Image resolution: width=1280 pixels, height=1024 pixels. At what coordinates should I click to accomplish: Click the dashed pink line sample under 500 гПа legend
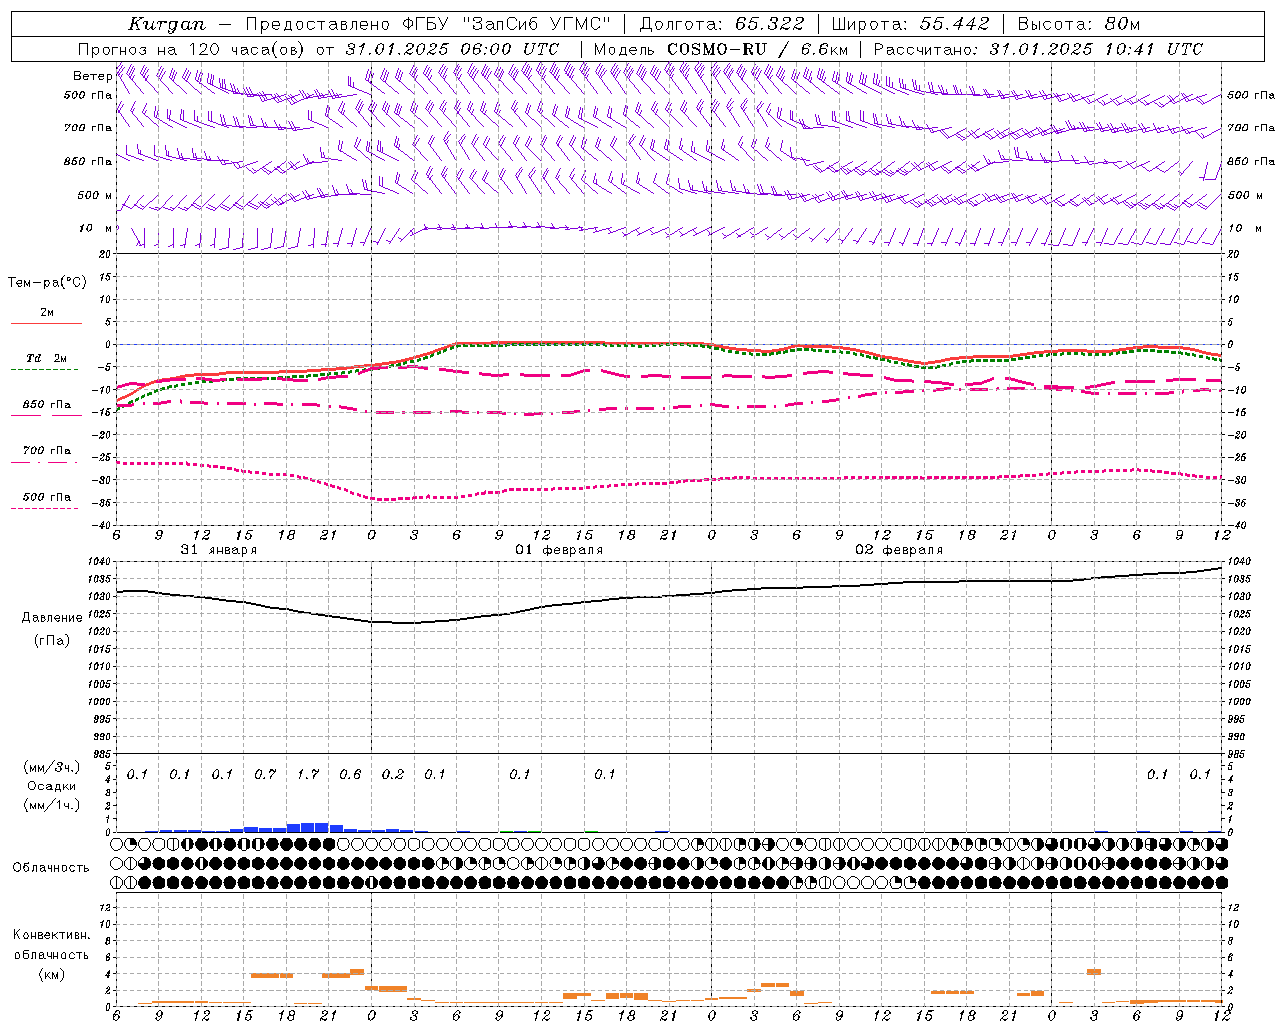pyautogui.click(x=45, y=508)
